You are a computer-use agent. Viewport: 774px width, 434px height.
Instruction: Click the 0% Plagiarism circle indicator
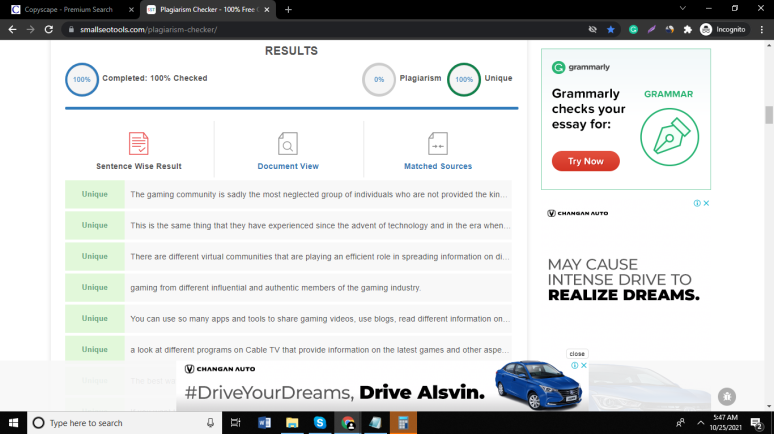379,79
